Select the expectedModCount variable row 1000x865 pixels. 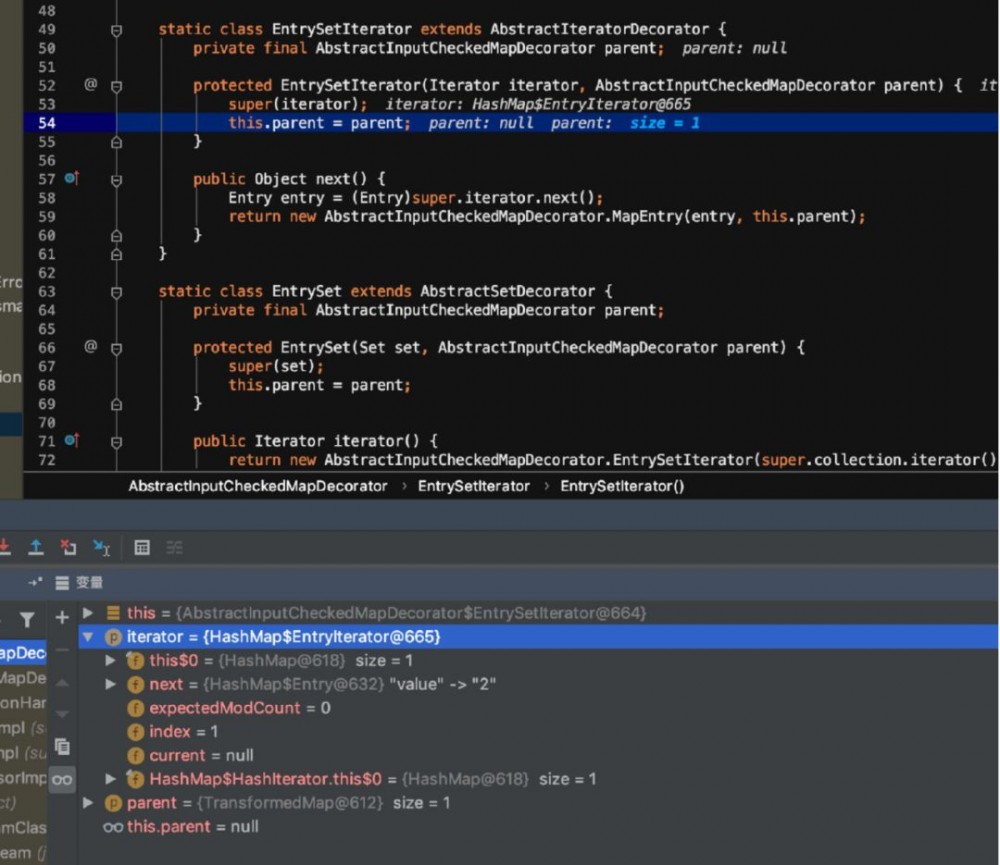pos(239,708)
